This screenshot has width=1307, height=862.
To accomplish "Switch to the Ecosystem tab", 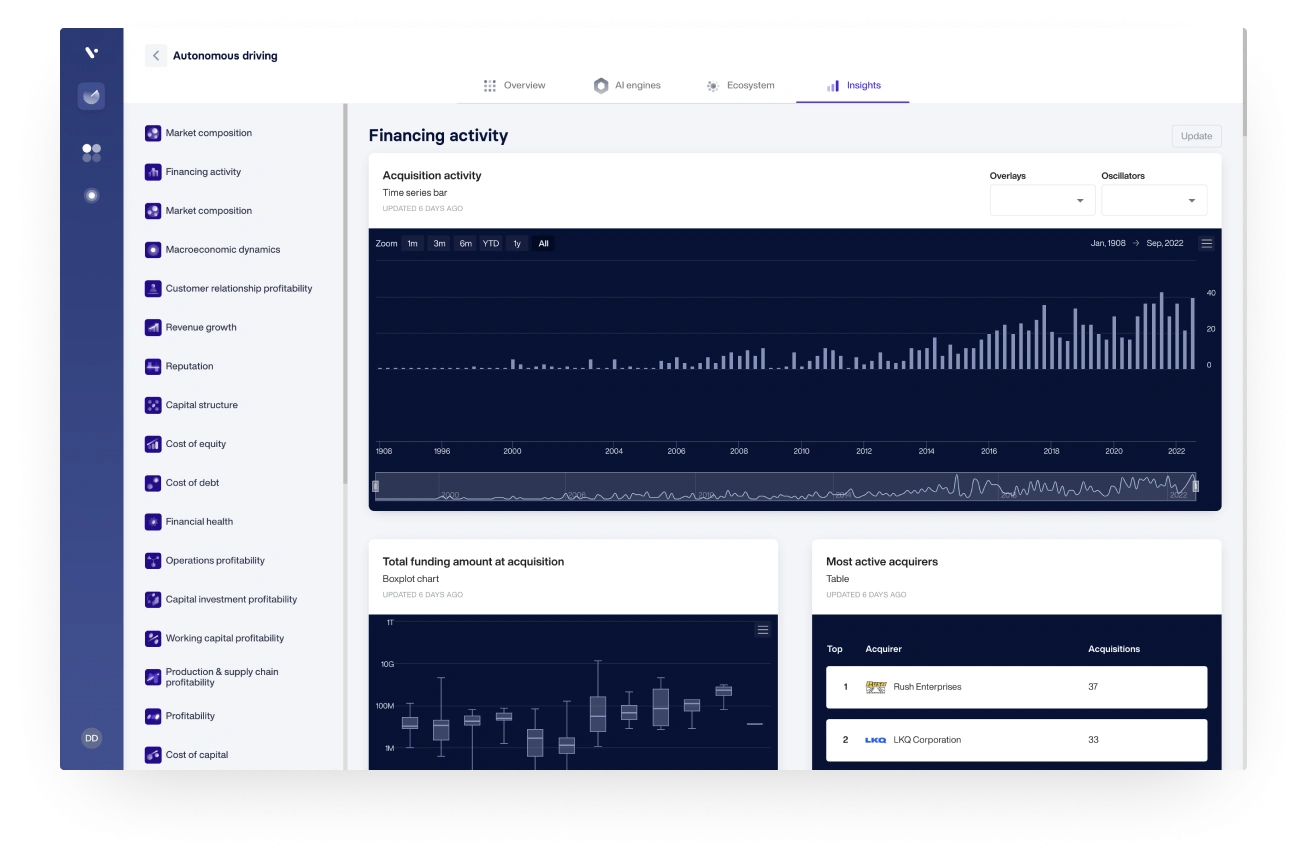I will 740,86.
